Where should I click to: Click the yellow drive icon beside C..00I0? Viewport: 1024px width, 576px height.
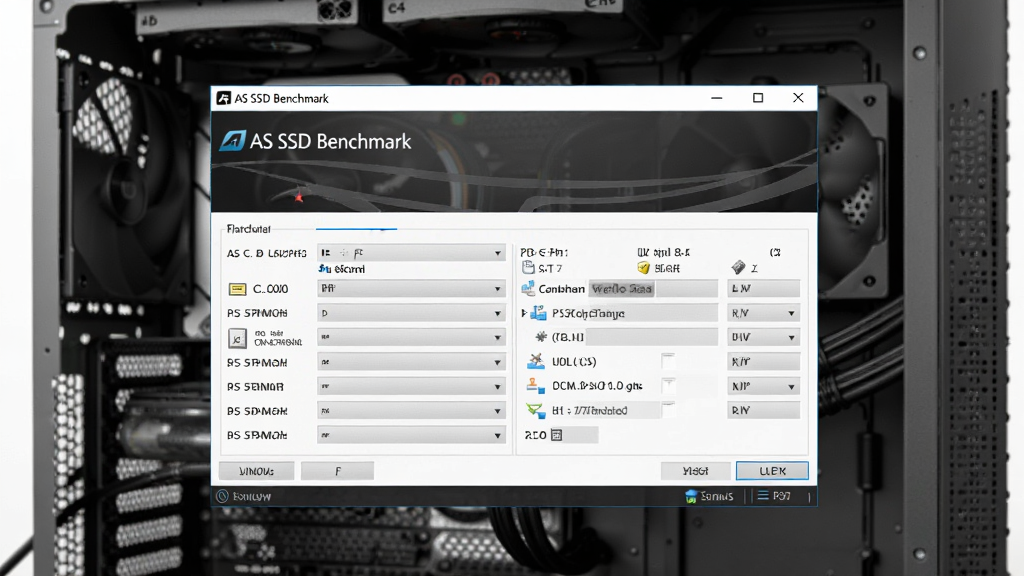pyautogui.click(x=237, y=289)
